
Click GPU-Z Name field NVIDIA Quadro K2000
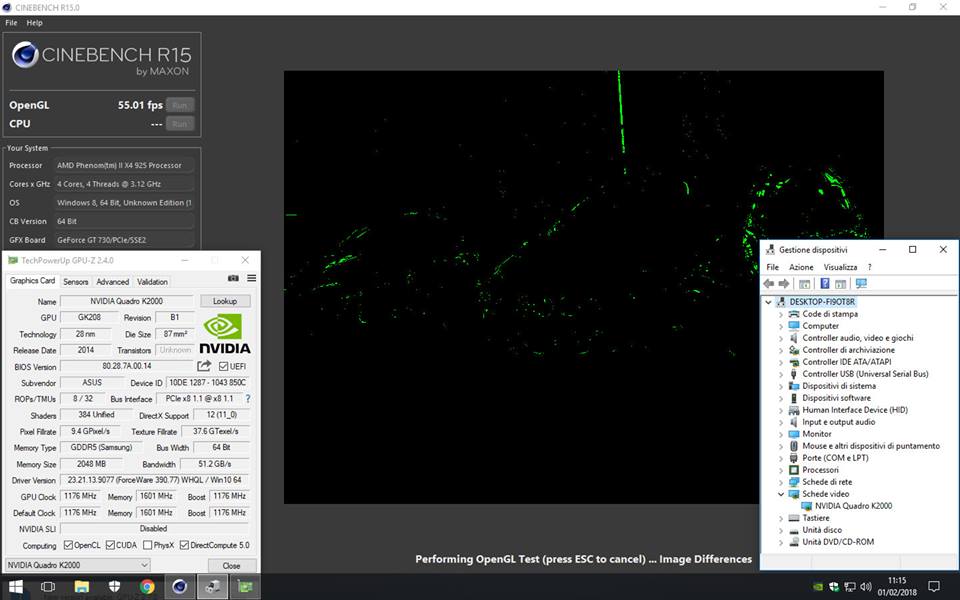pyautogui.click(x=127, y=301)
